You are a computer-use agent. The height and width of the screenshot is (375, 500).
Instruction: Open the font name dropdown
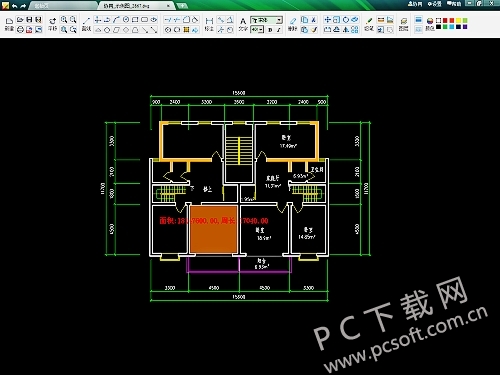tap(267, 20)
